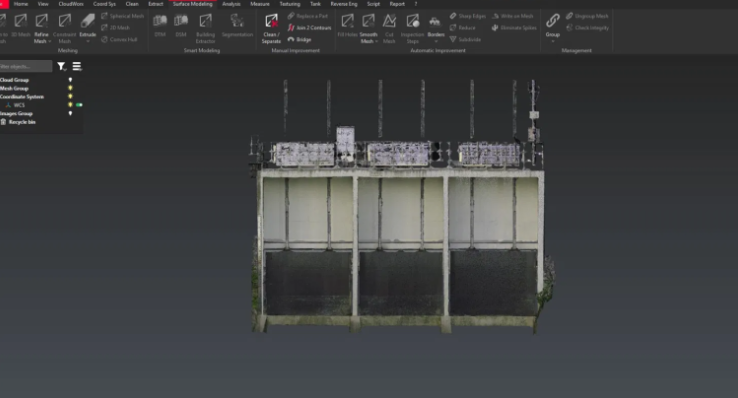Select the Cloud Group tree item
Image resolution: width=738 pixels, height=398 pixels.
click(15, 80)
